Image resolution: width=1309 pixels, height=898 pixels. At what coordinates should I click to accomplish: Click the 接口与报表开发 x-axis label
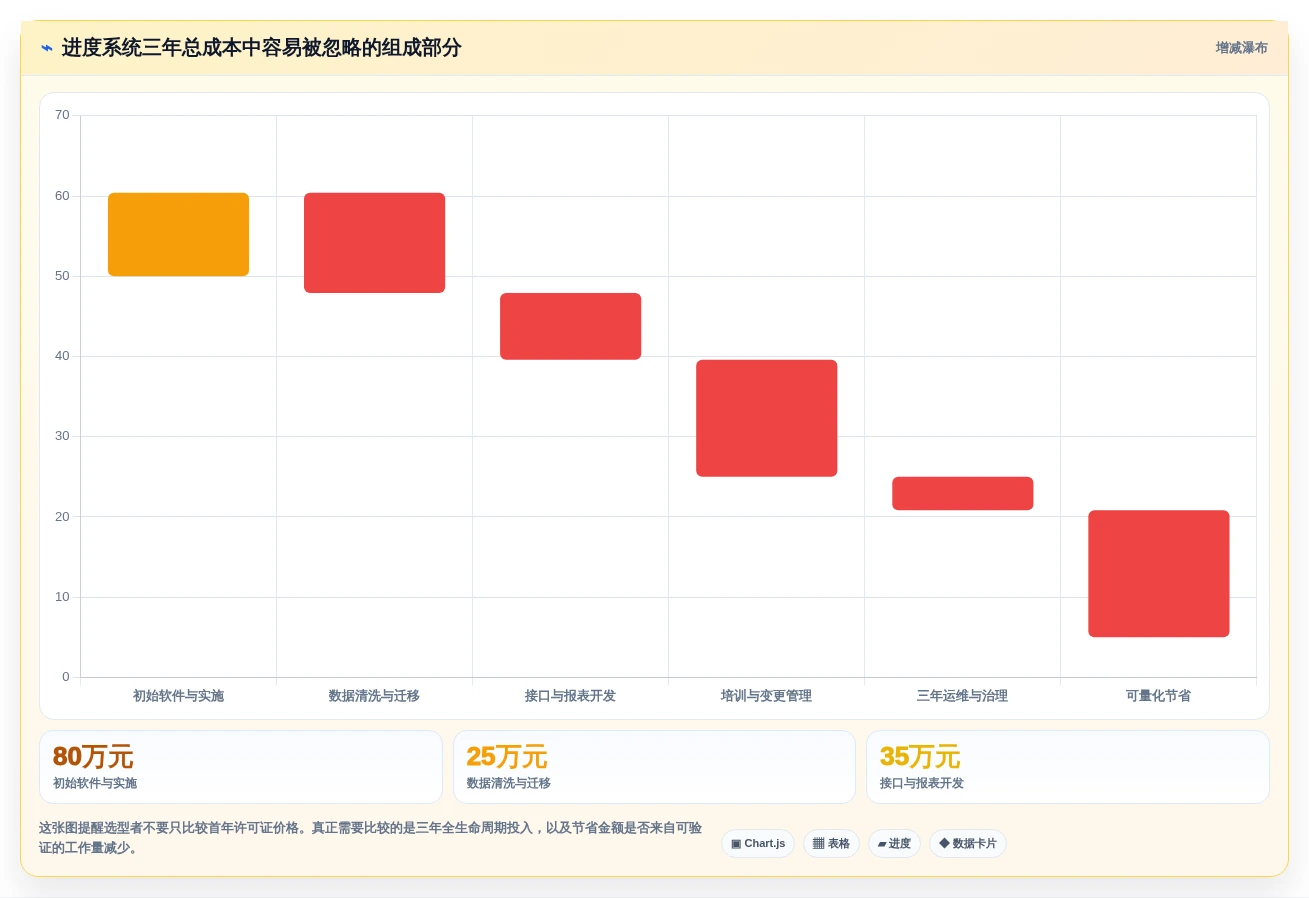coord(570,696)
